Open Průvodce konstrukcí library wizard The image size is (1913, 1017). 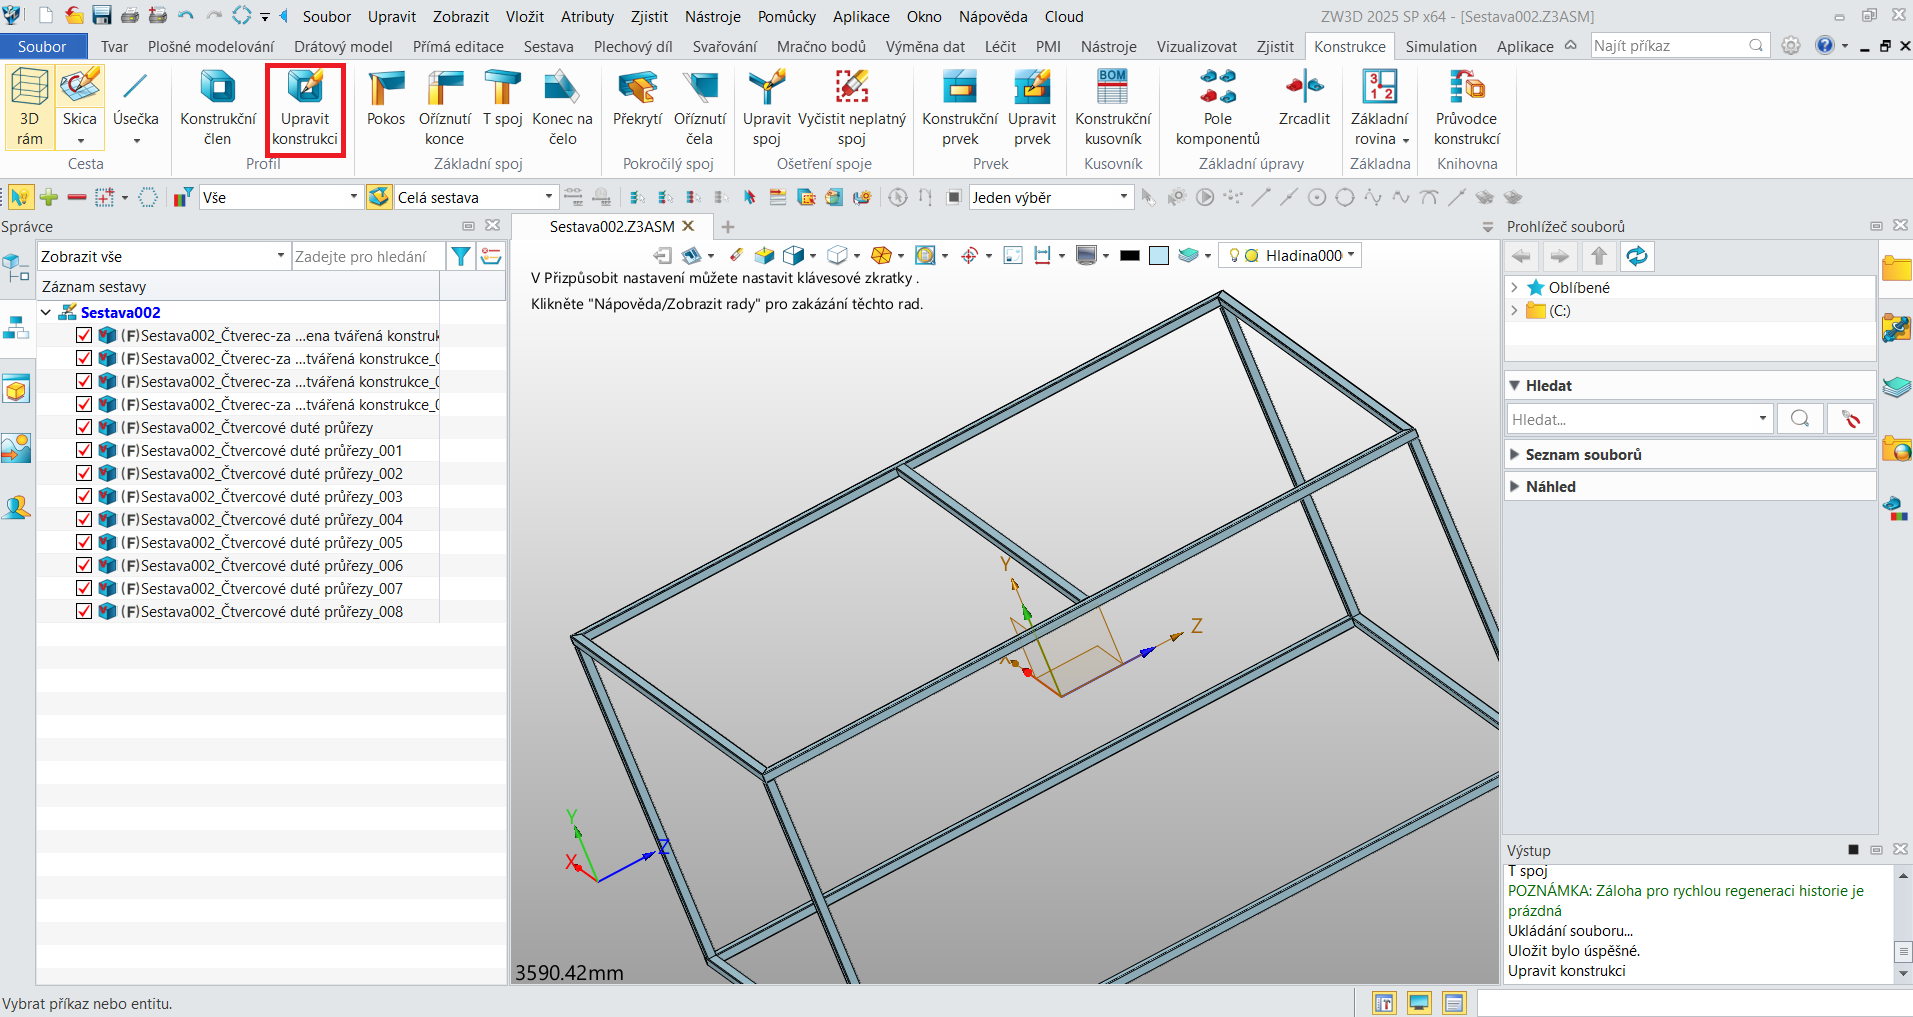(x=1467, y=107)
